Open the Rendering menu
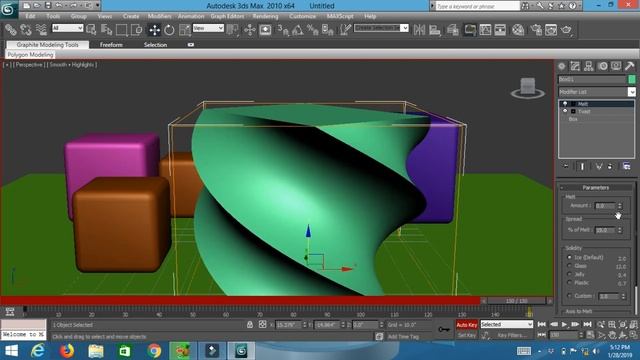Viewport: 640px width, 360px height. pos(265,16)
